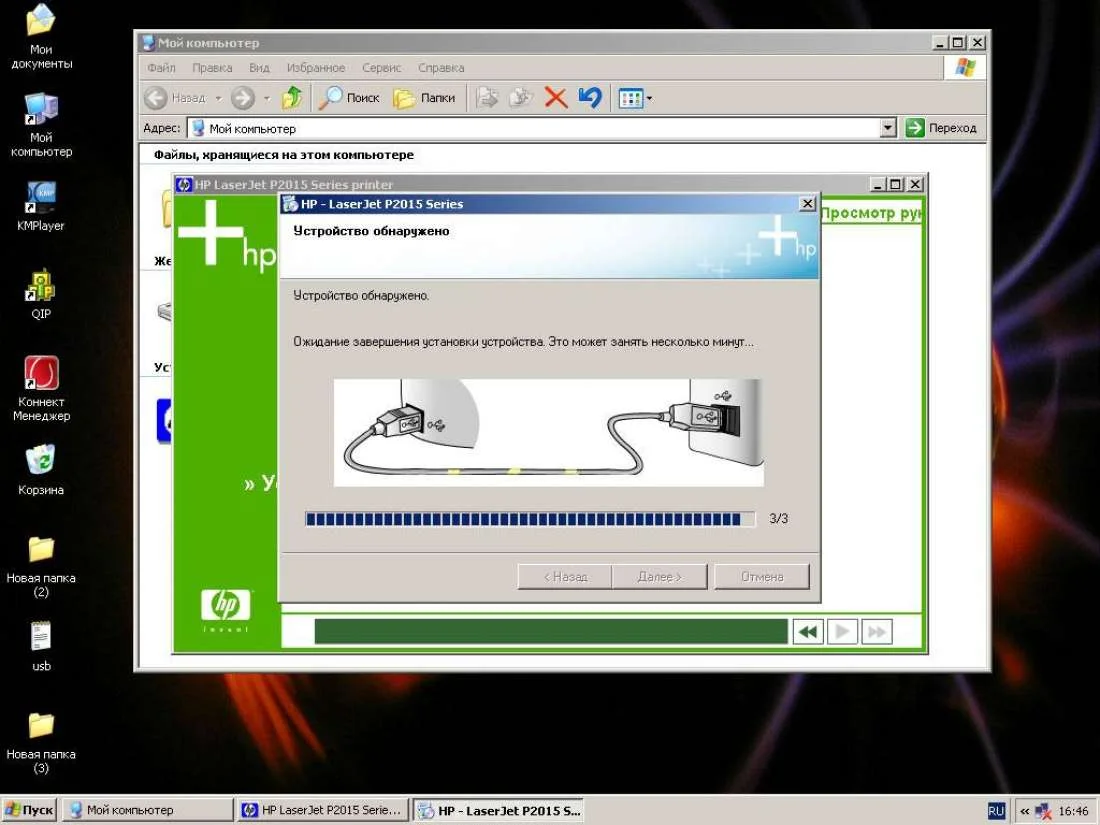Screen dimensions: 1100x825
Task: Click the Просмотр рук link in HP window
Action: pyautogui.click(x=871, y=213)
